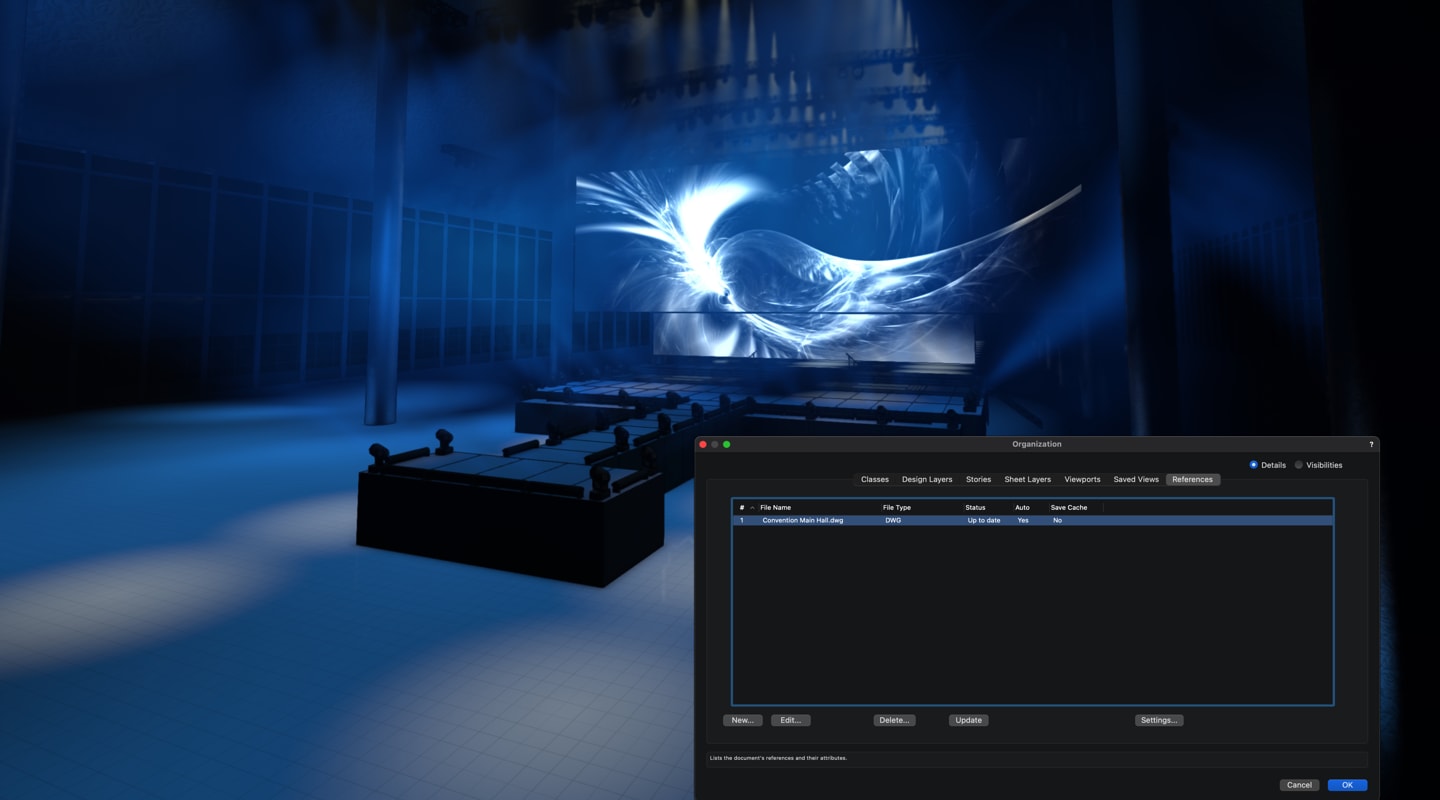Click the New... button
1440x800 pixels.
click(742, 720)
